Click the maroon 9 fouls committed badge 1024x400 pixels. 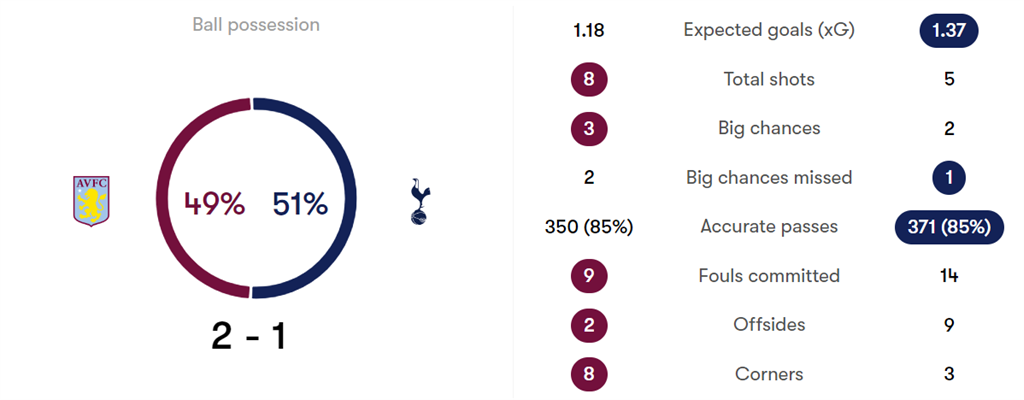pyautogui.click(x=589, y=275)
